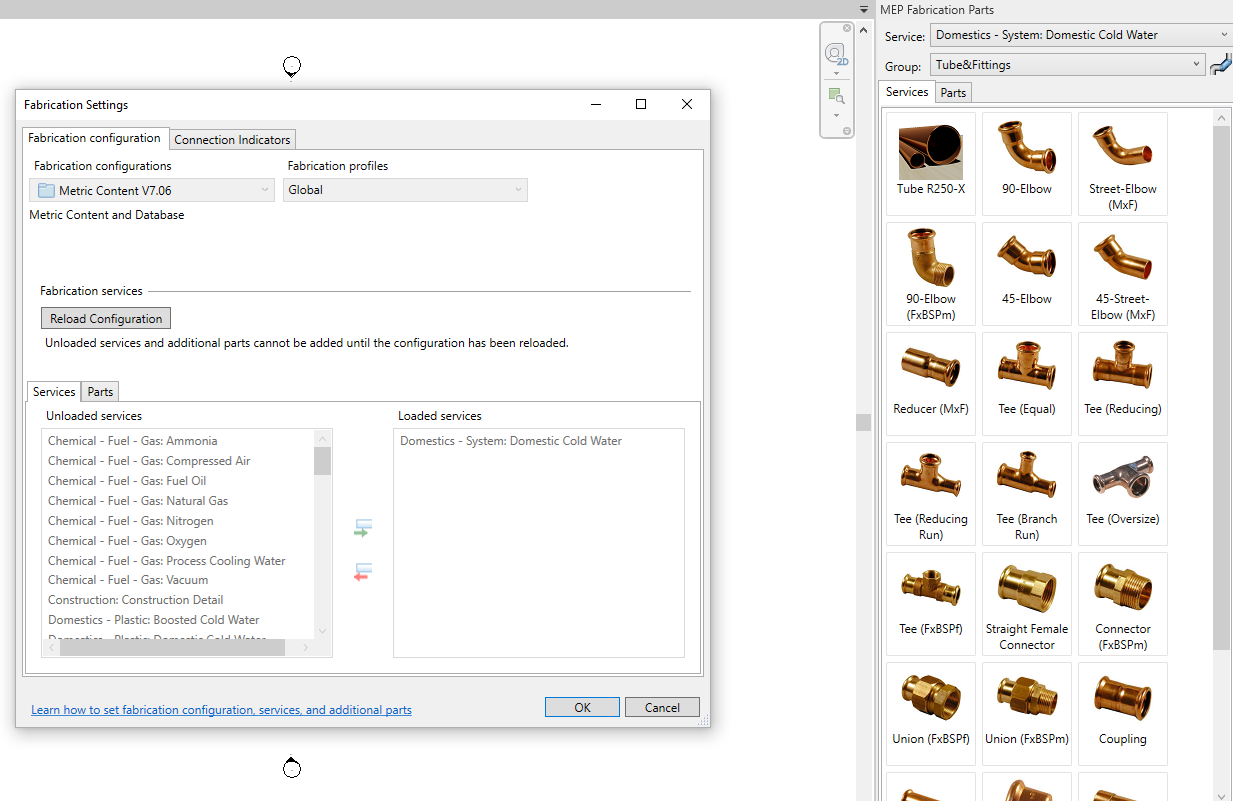The image size is (1233, 801).
Task: Select Chemical - Fuel - Gas: Compressed Air
Action: tap(149, 461)
